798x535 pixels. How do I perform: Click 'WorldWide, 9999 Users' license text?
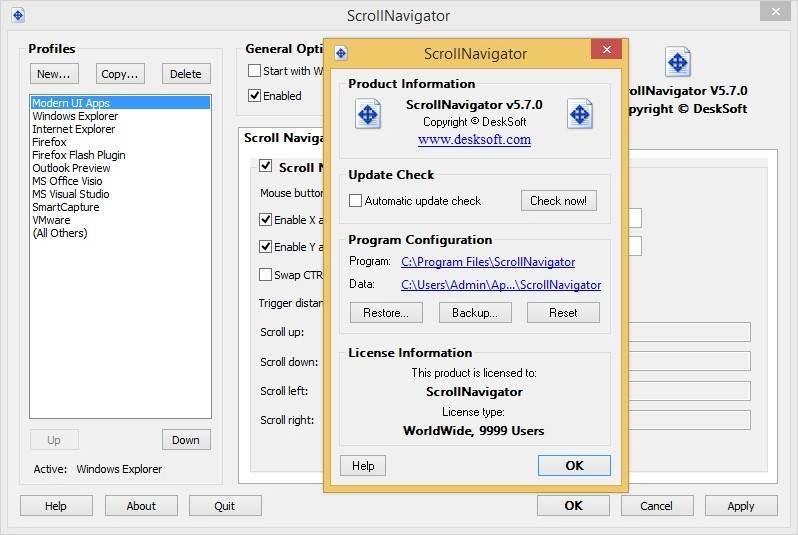(474, 431)
